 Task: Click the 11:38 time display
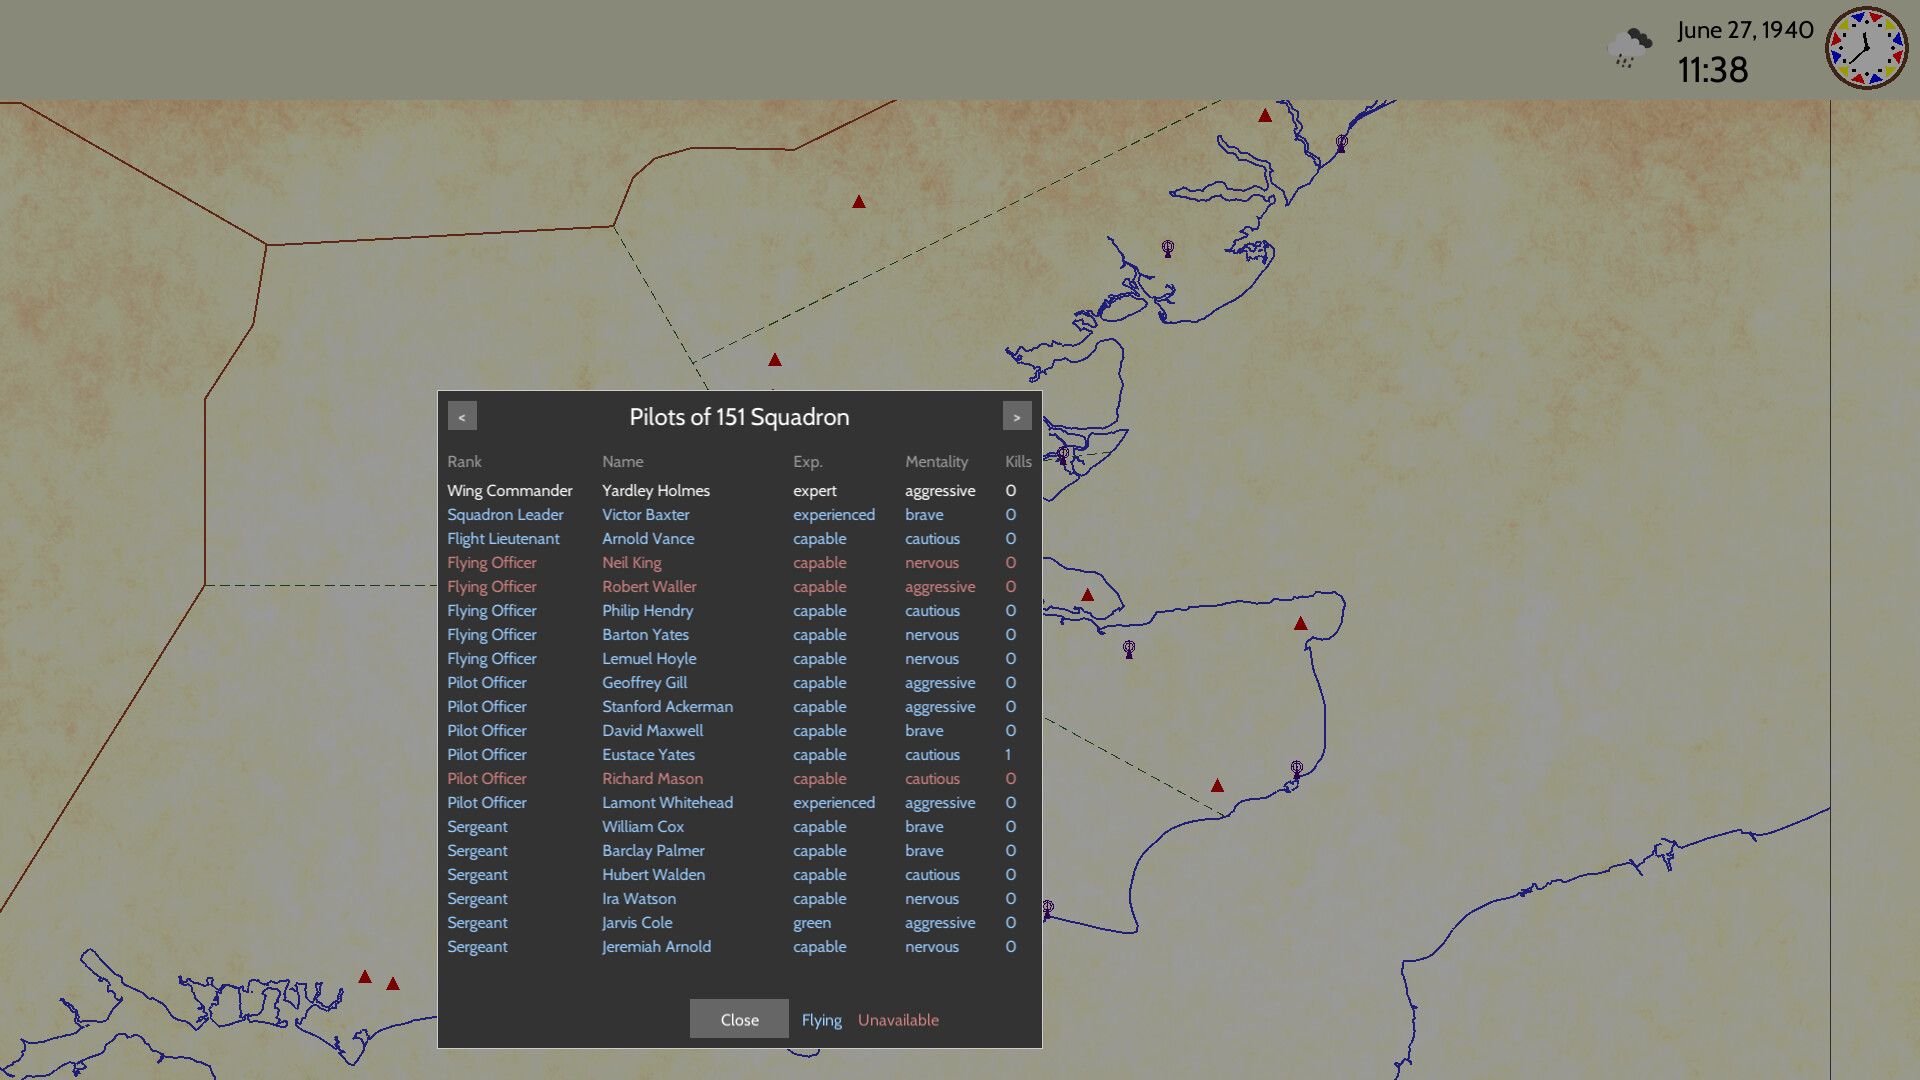[x=1712, y=70]
